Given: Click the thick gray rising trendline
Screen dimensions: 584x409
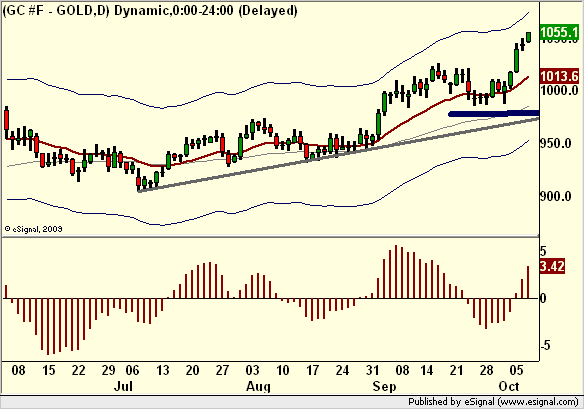Looking at the screenshot, I should pyautogui.click(x=338, y=155).
